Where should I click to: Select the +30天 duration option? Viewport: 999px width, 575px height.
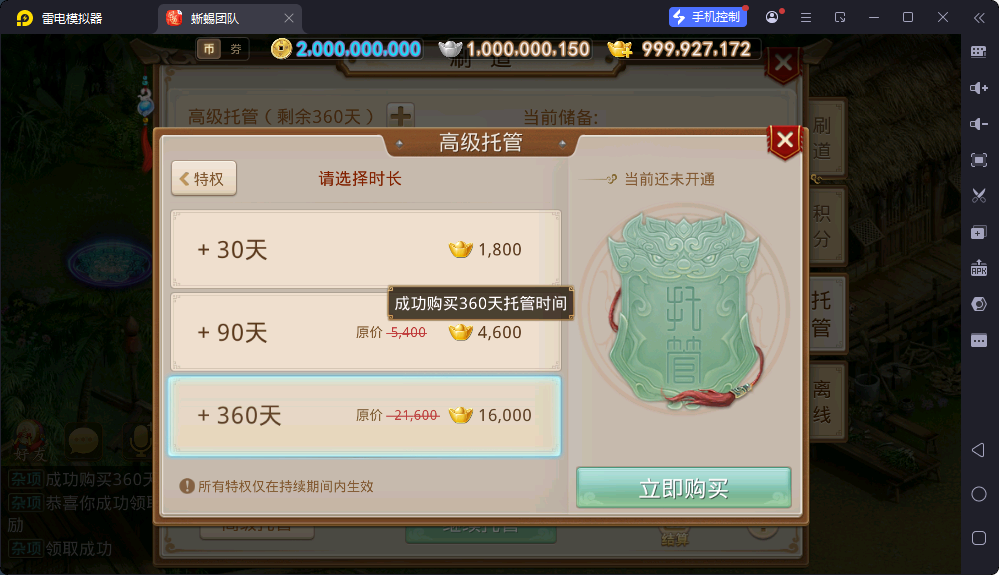[x=366, y=249]
